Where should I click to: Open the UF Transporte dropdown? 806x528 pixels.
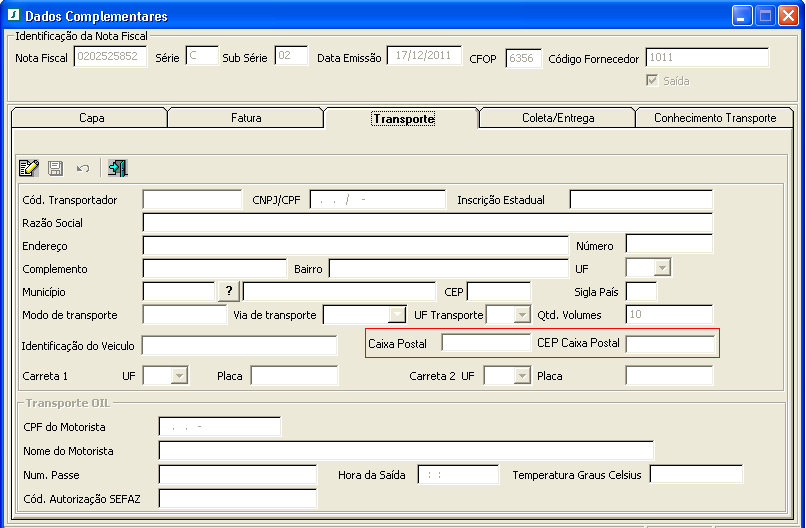(x=521, y=315)
